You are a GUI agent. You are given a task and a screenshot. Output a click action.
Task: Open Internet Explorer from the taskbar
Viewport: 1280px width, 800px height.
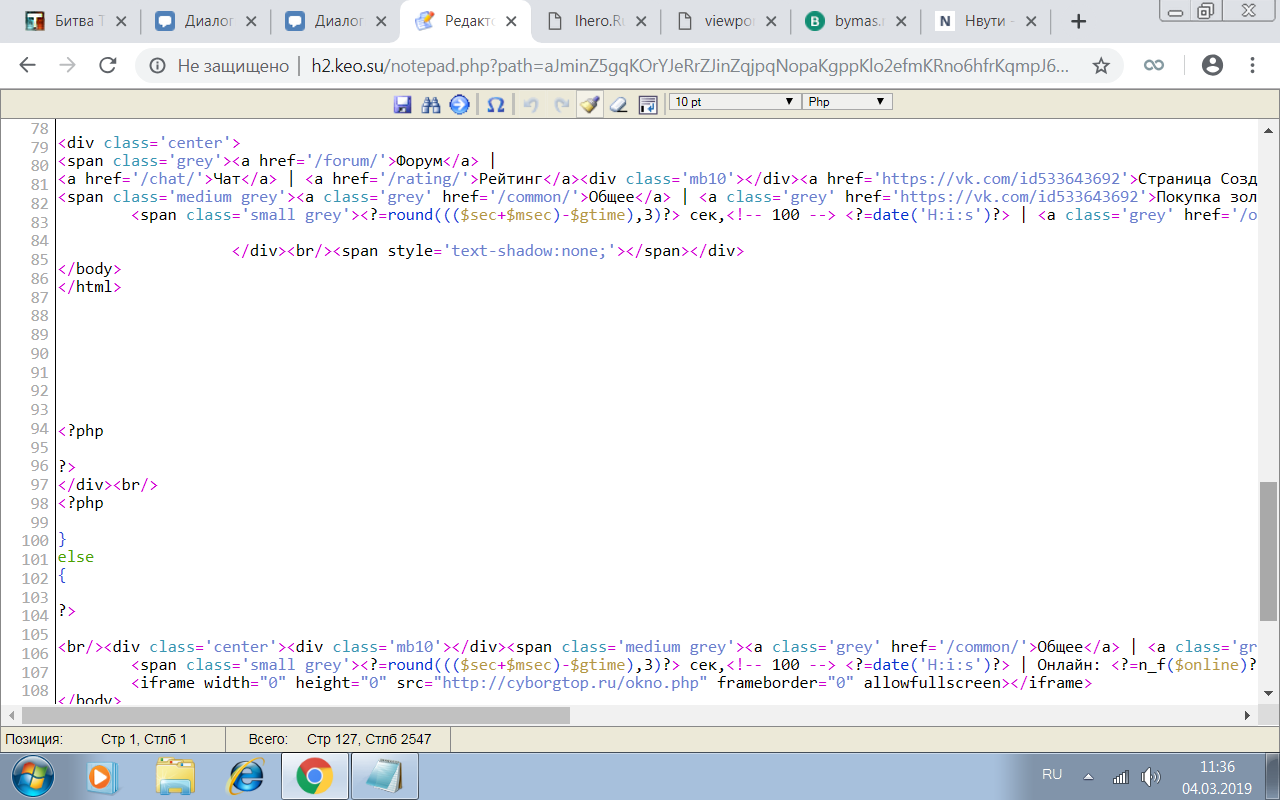point(245,776)
